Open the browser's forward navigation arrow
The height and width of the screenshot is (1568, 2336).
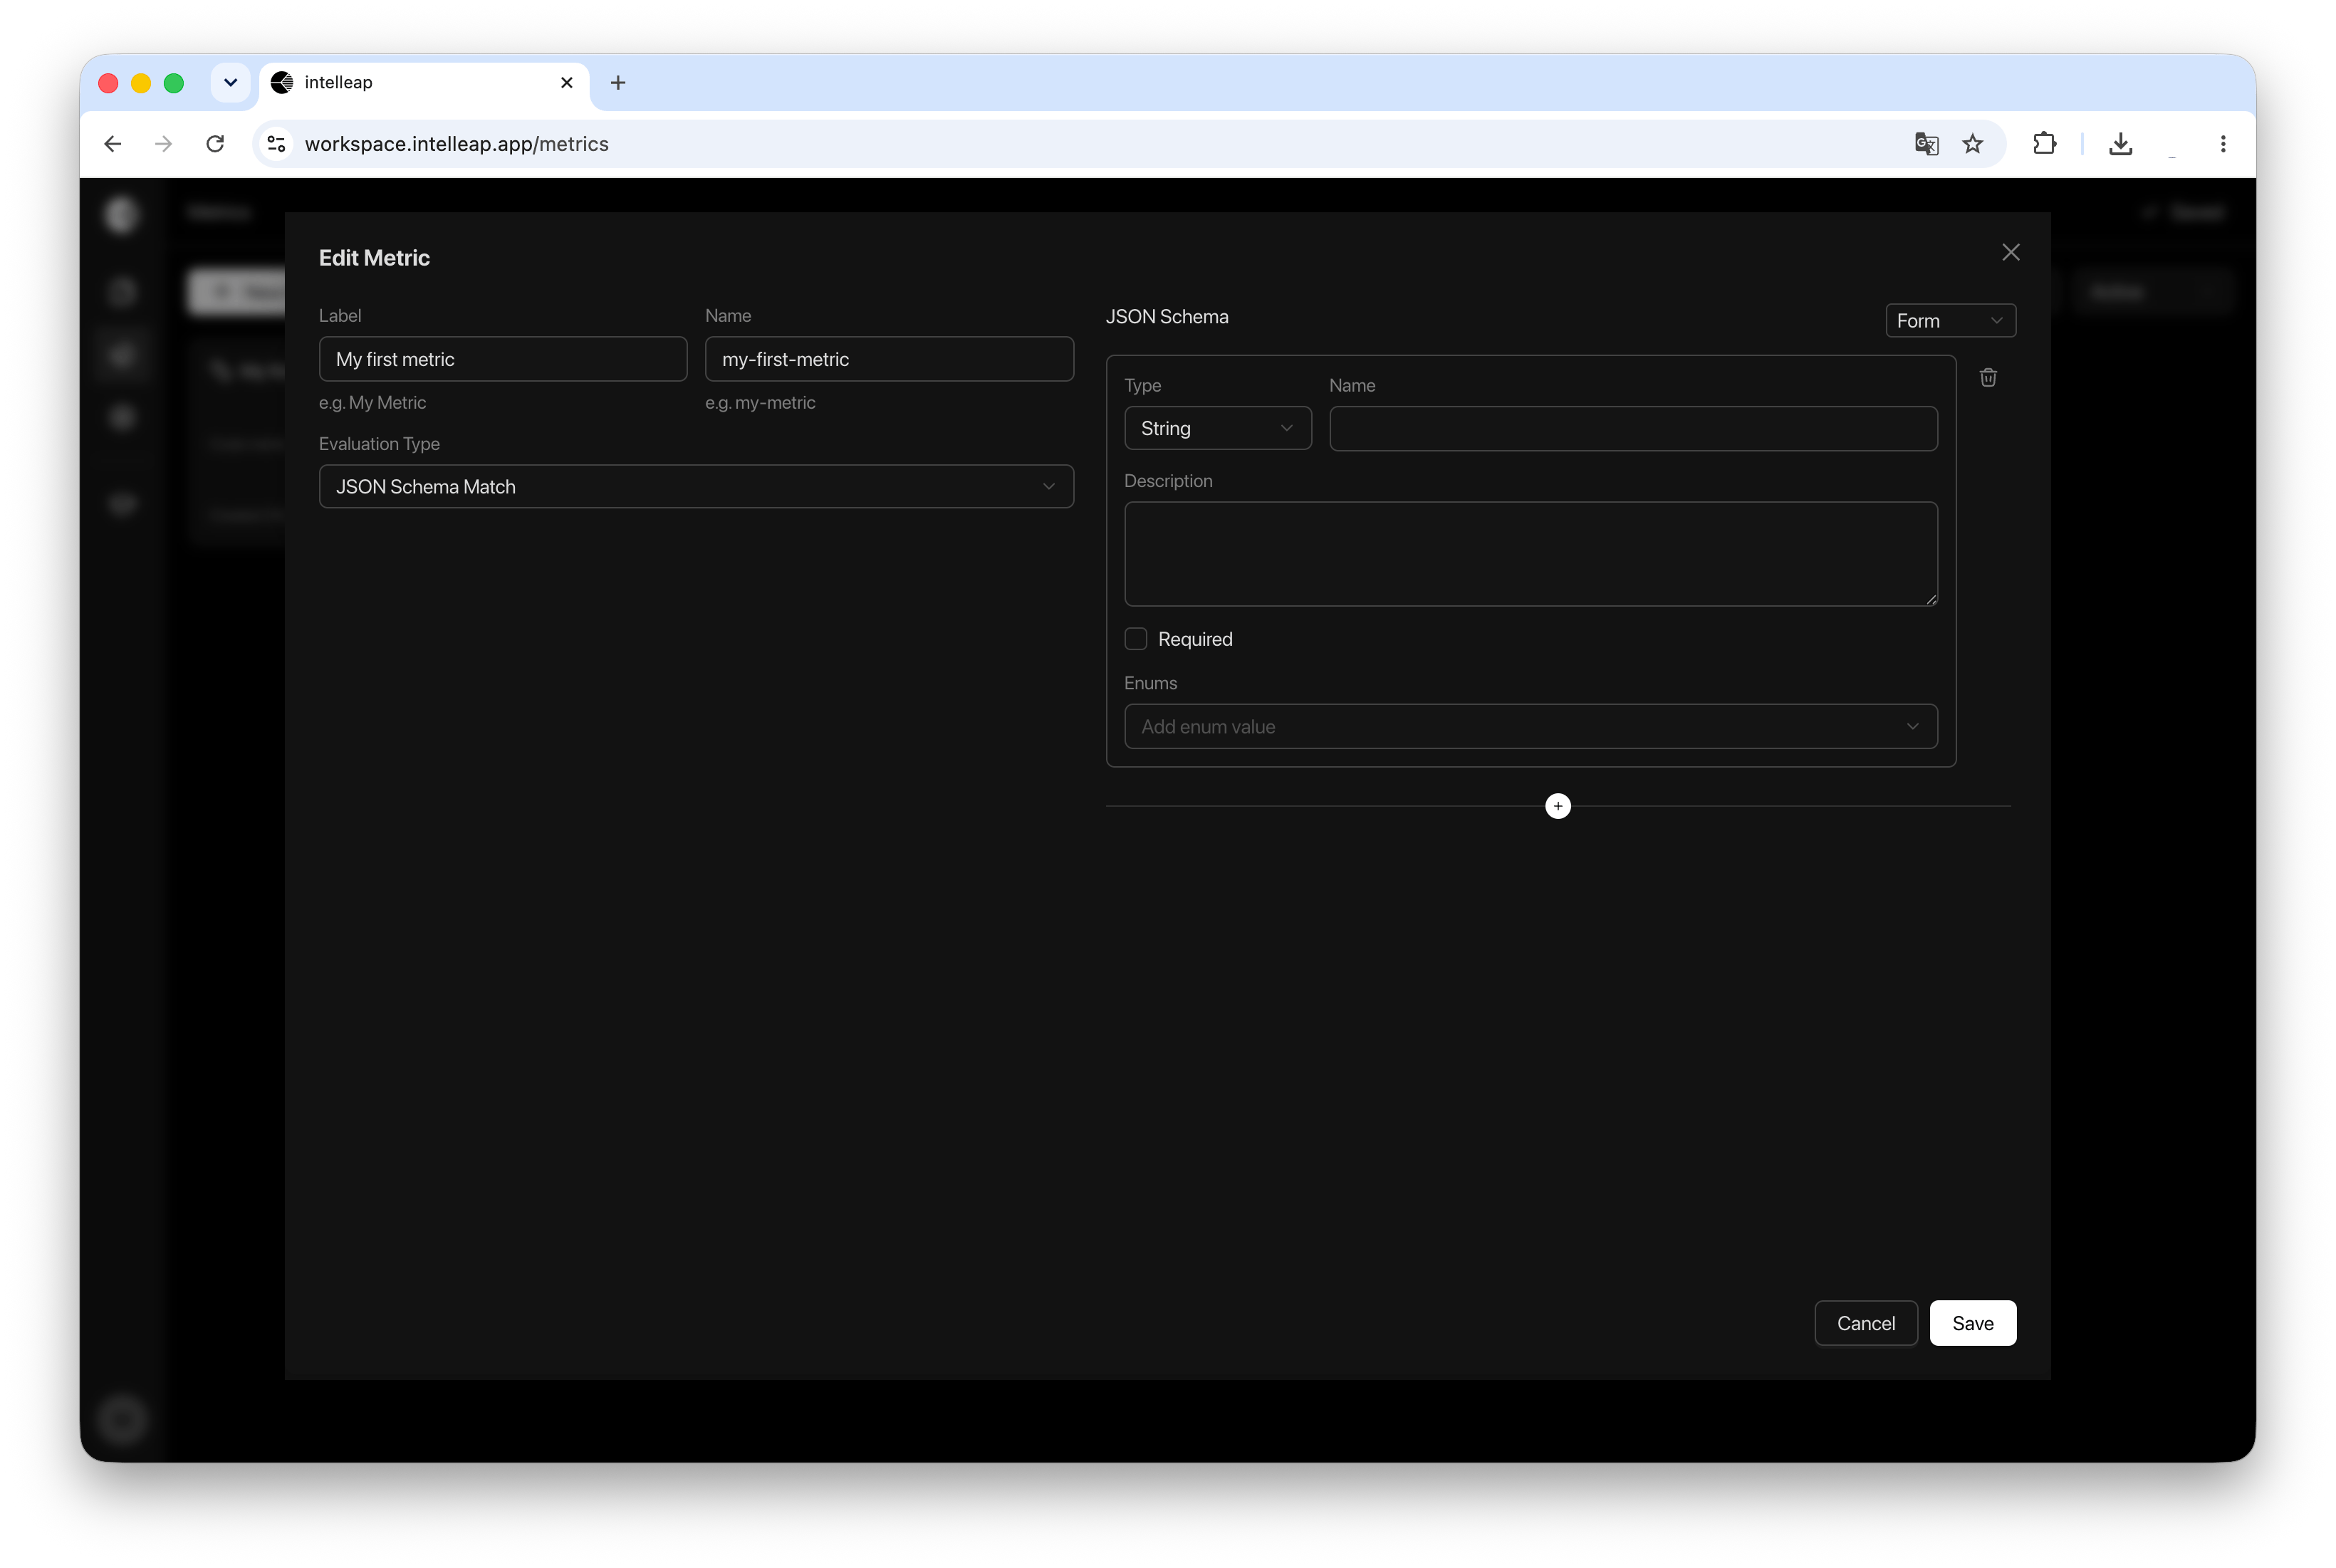(164, 144)
